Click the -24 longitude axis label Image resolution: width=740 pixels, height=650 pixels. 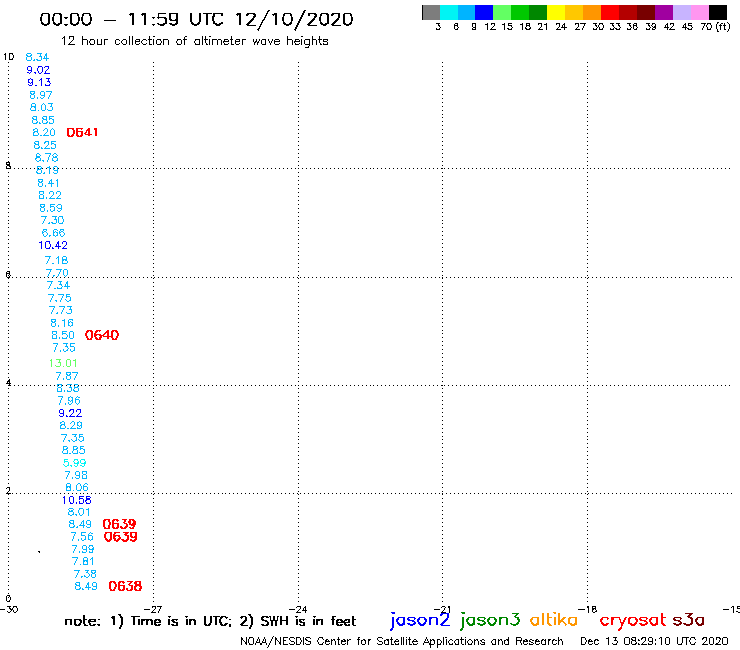298,610
